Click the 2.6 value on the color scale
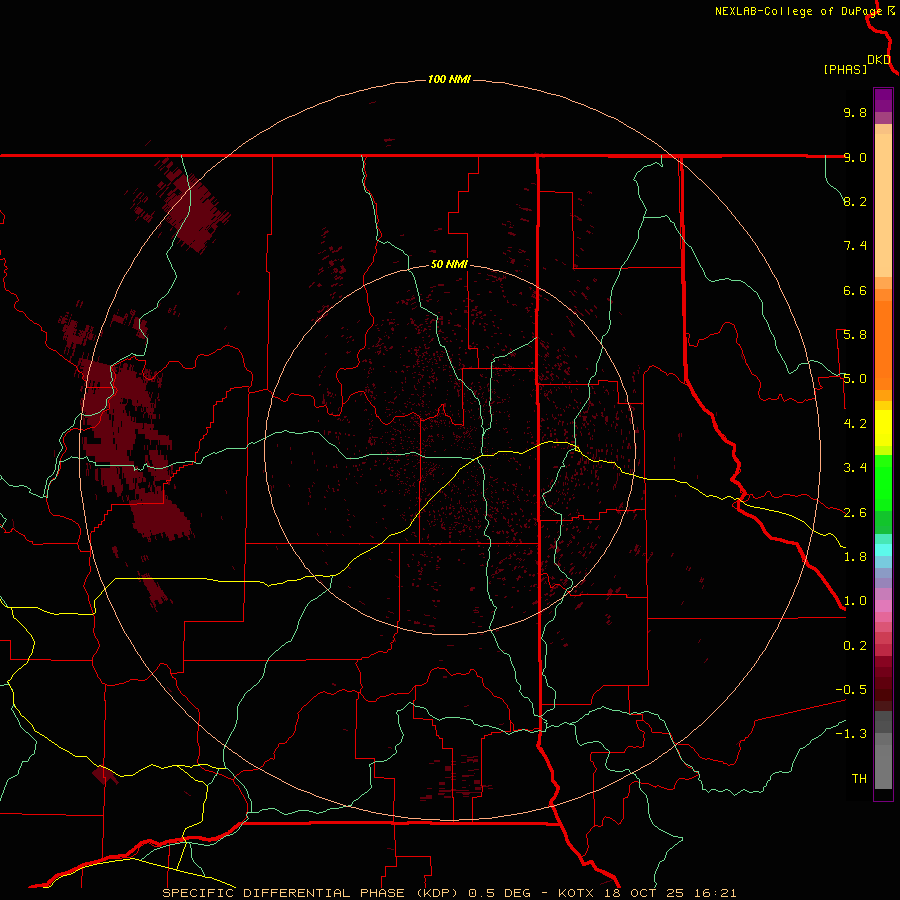900x900 pixels. [x=855, y=513]
